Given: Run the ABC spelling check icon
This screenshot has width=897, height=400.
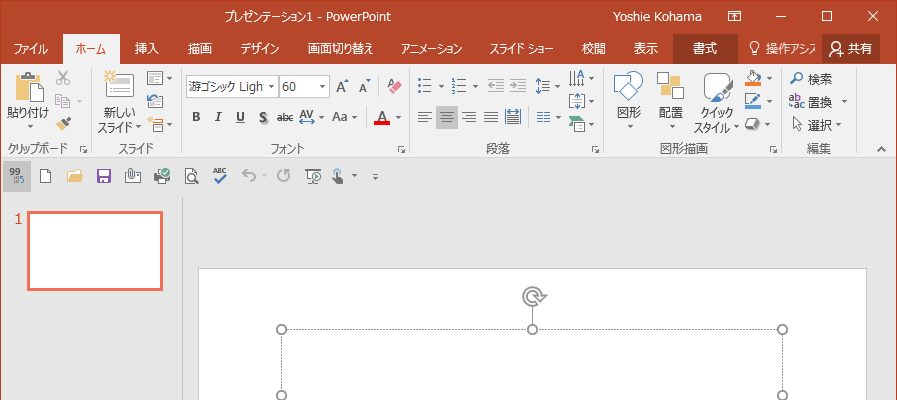Looking at the screenshot, I should click(x=220, y=176).
